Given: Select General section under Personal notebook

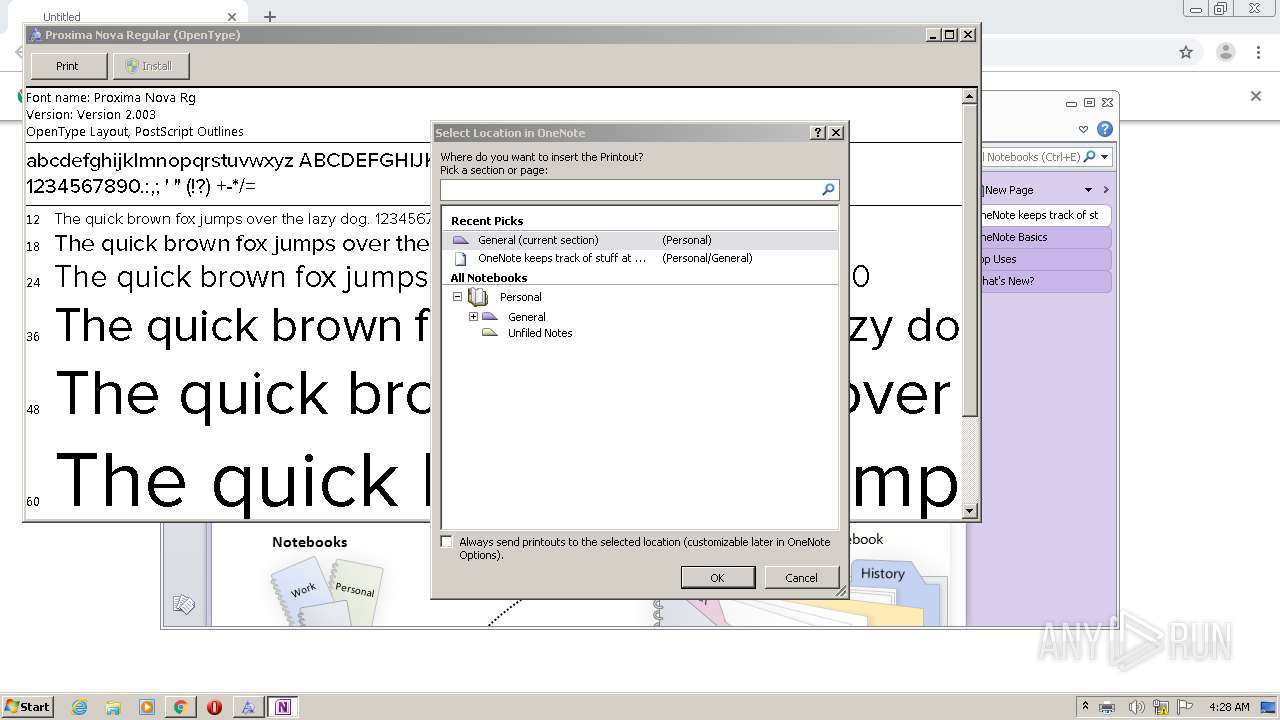Looking at the screenshot, I should [526, 317].
